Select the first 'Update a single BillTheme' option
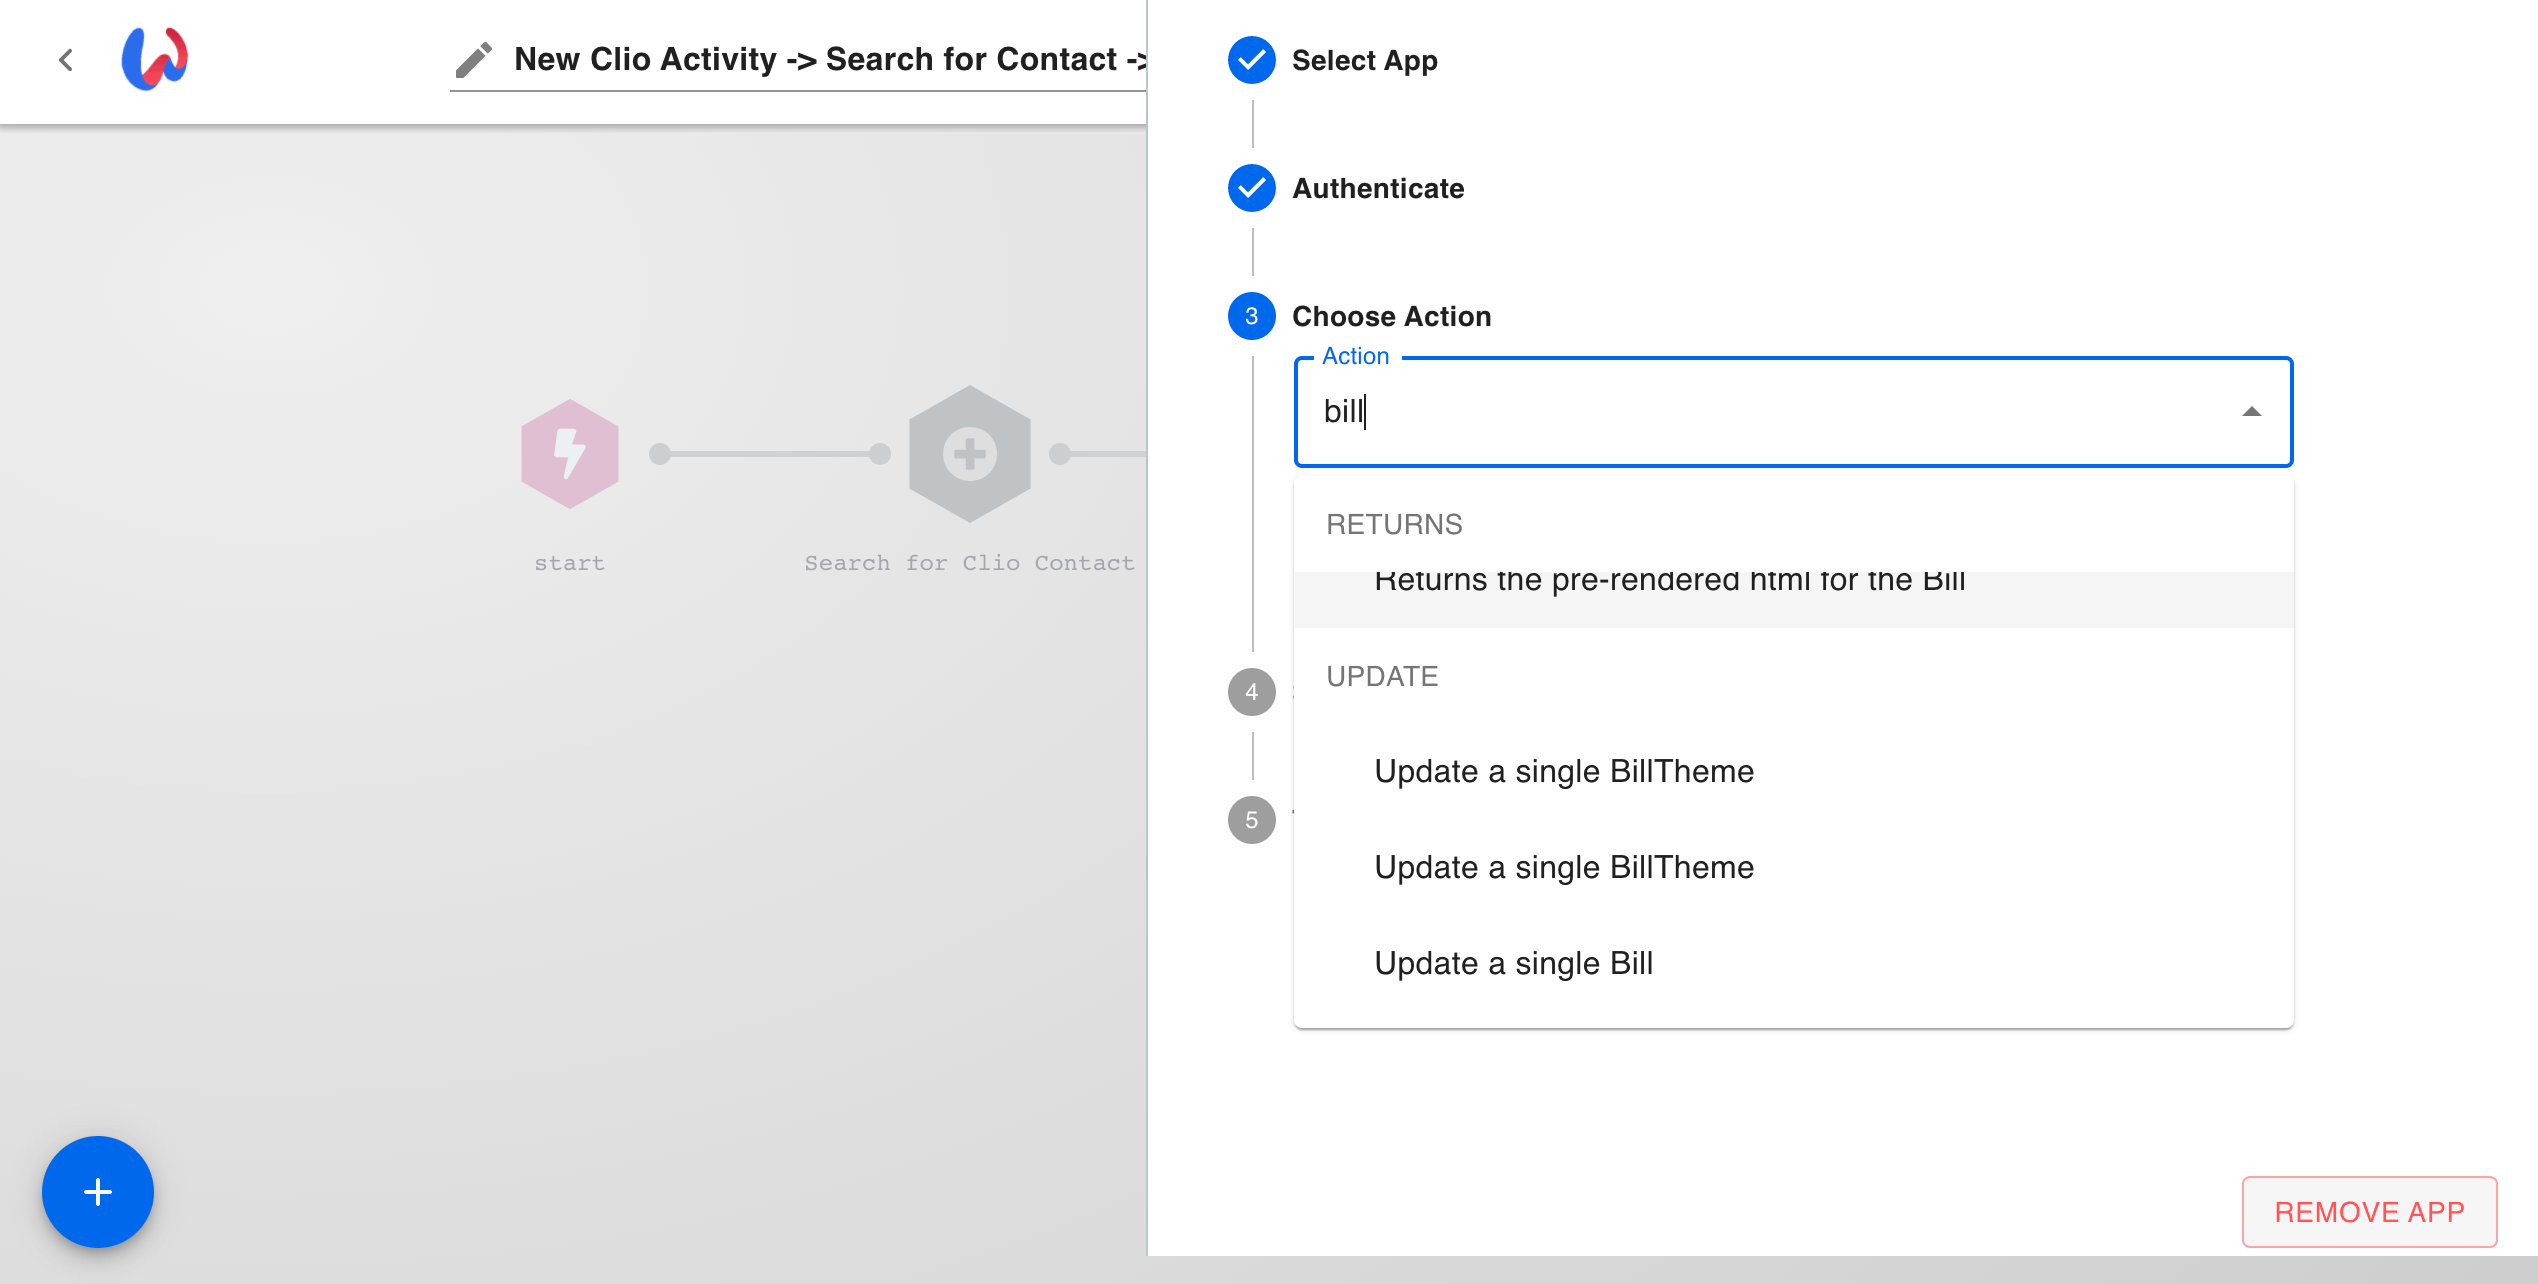Viewport: 2538px width, 1284px height. point(1793,771)
